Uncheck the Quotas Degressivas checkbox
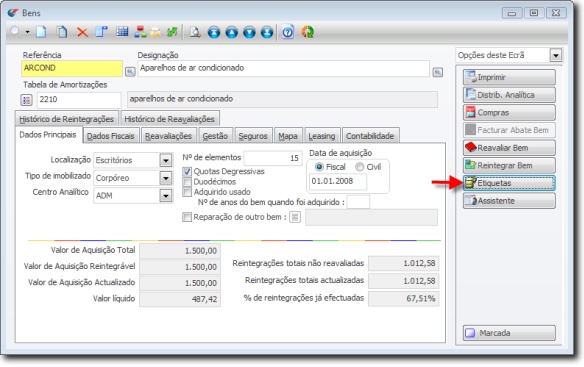This screenshot has height=367, width=584. tap(187, 172)
